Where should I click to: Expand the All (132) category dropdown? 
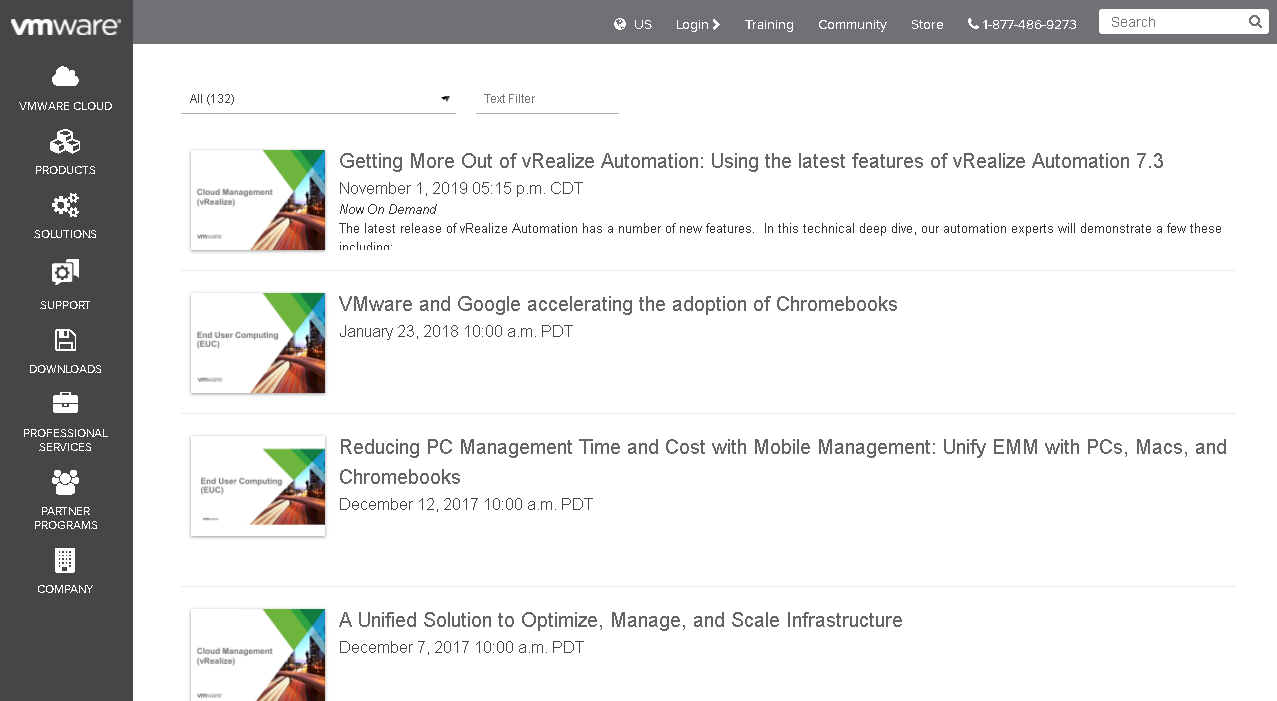pos(445,99)
